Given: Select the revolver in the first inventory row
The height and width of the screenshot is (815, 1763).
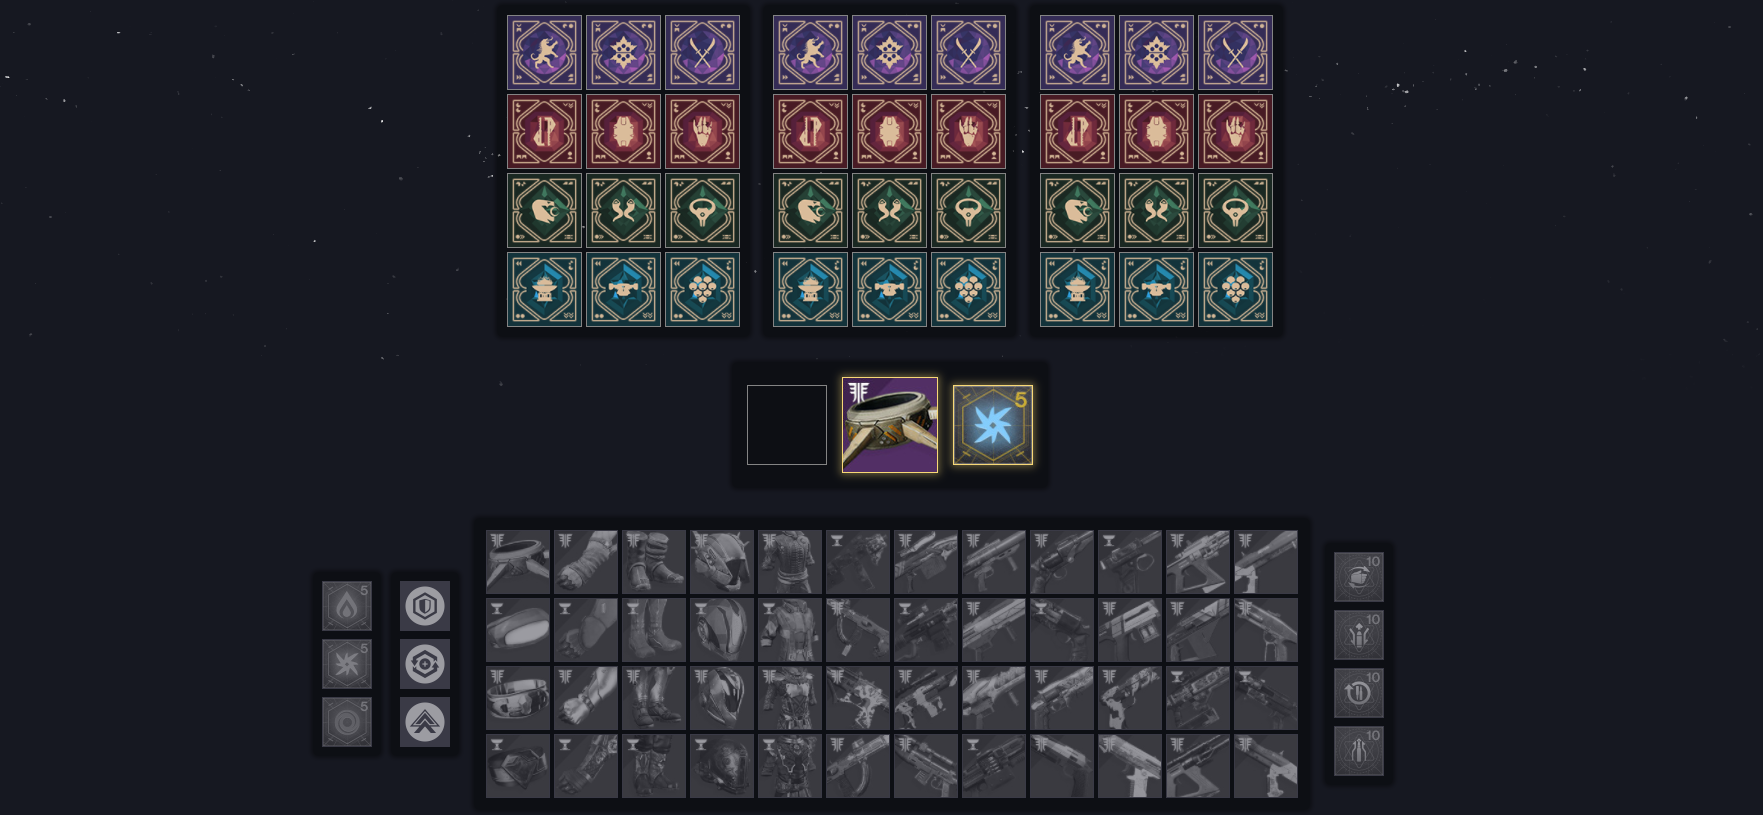Looking at the screenshot, I should (x=1062, y=562).
